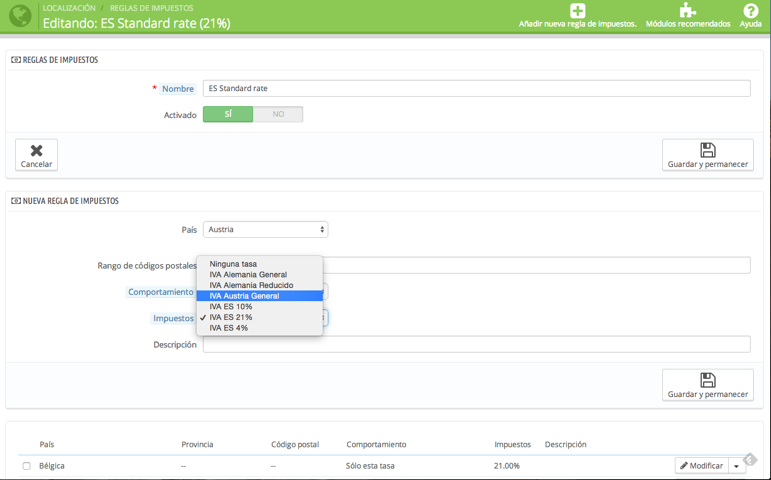
Task: Click the Impuestos column header
Action: point(512,444)
